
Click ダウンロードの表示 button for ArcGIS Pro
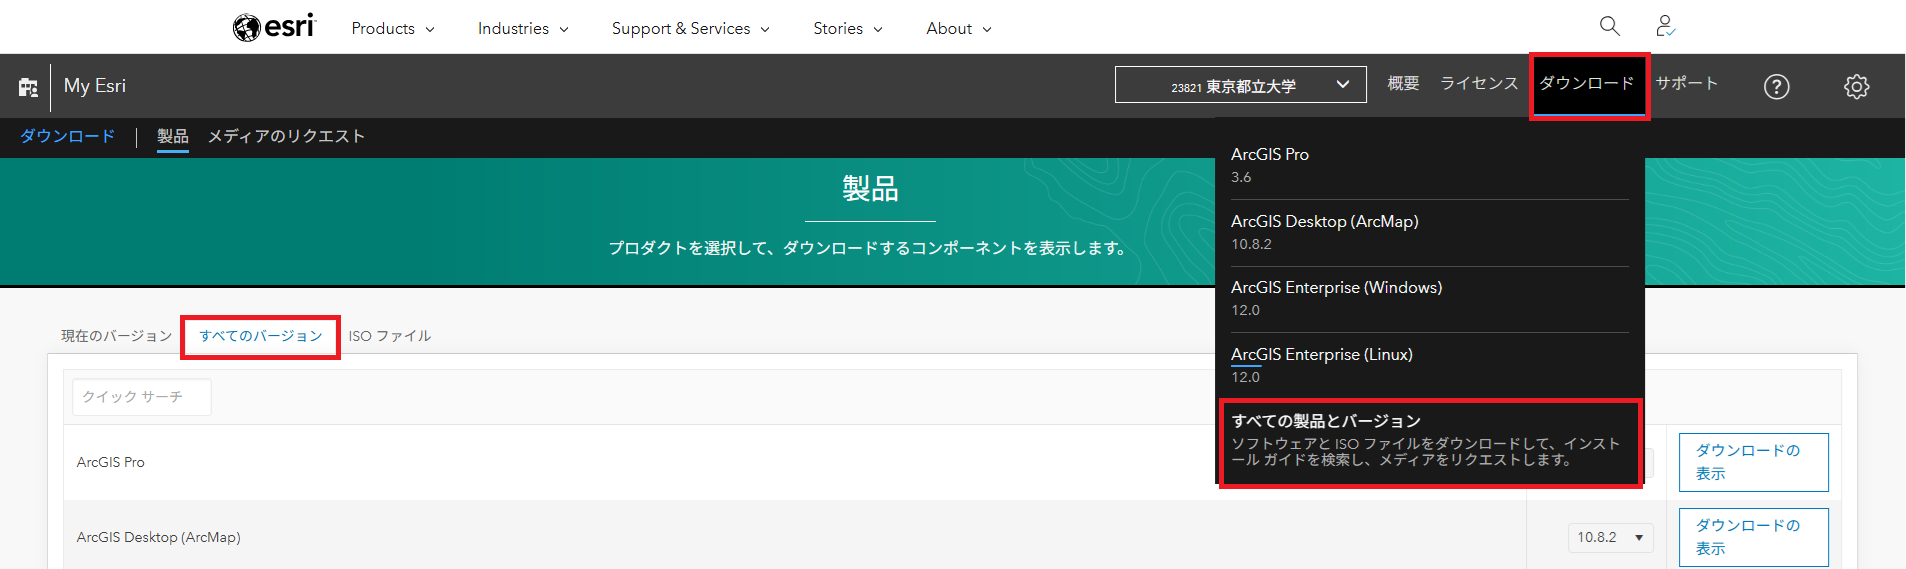coord(1752,462)
